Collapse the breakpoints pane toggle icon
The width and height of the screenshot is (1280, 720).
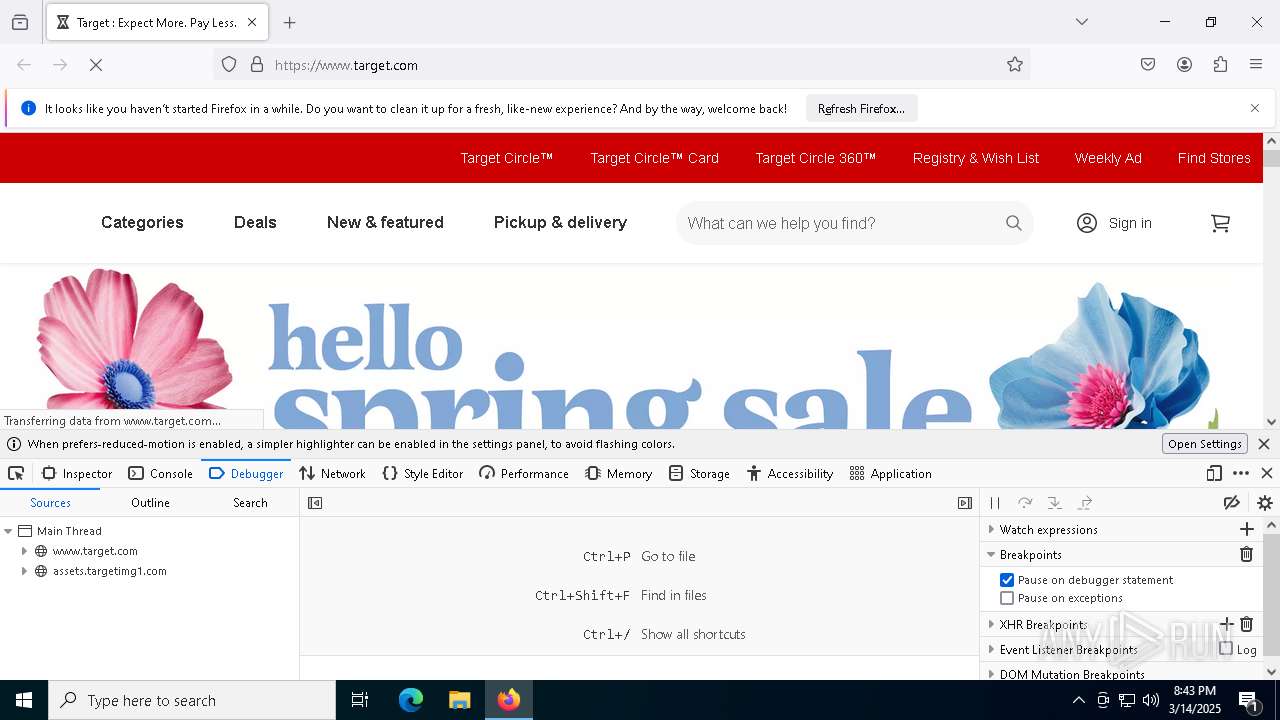point(964,503)
